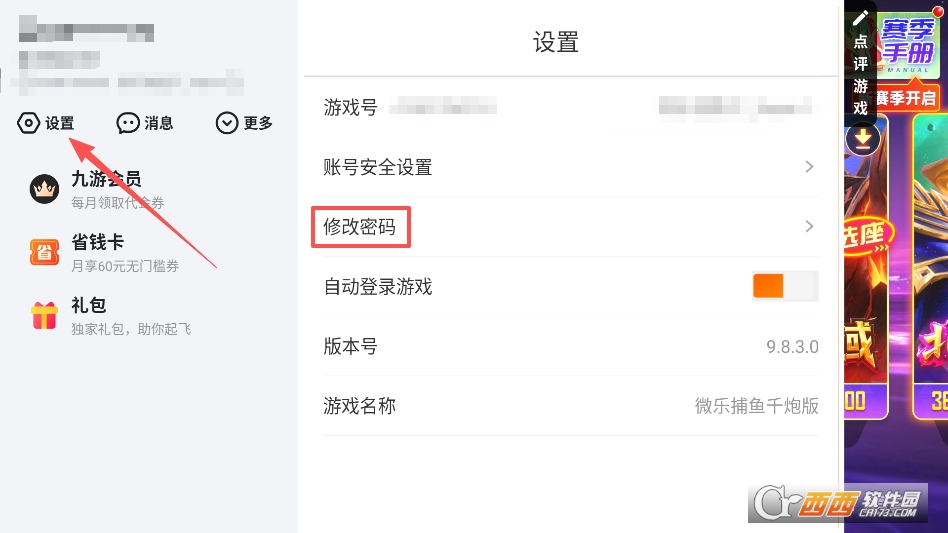Open the 省钱卡 60元 coupon entry
This screenshot has width=948, height=533.
pyautogui.click(x=130, y=266)
